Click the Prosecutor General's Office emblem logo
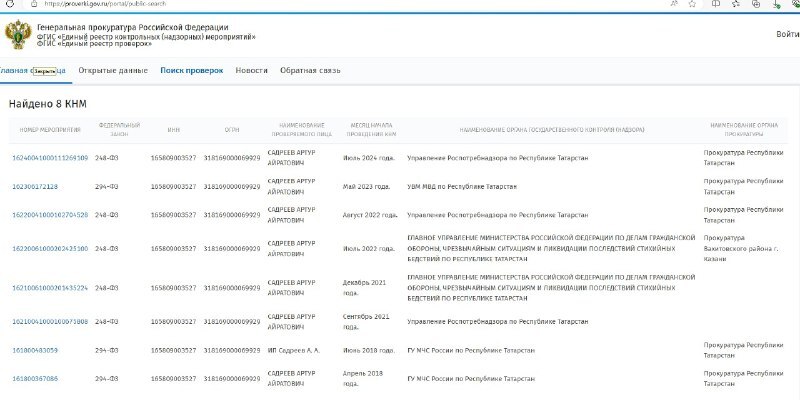The height and width of the screenshot is (400, 800). [17, 36]
